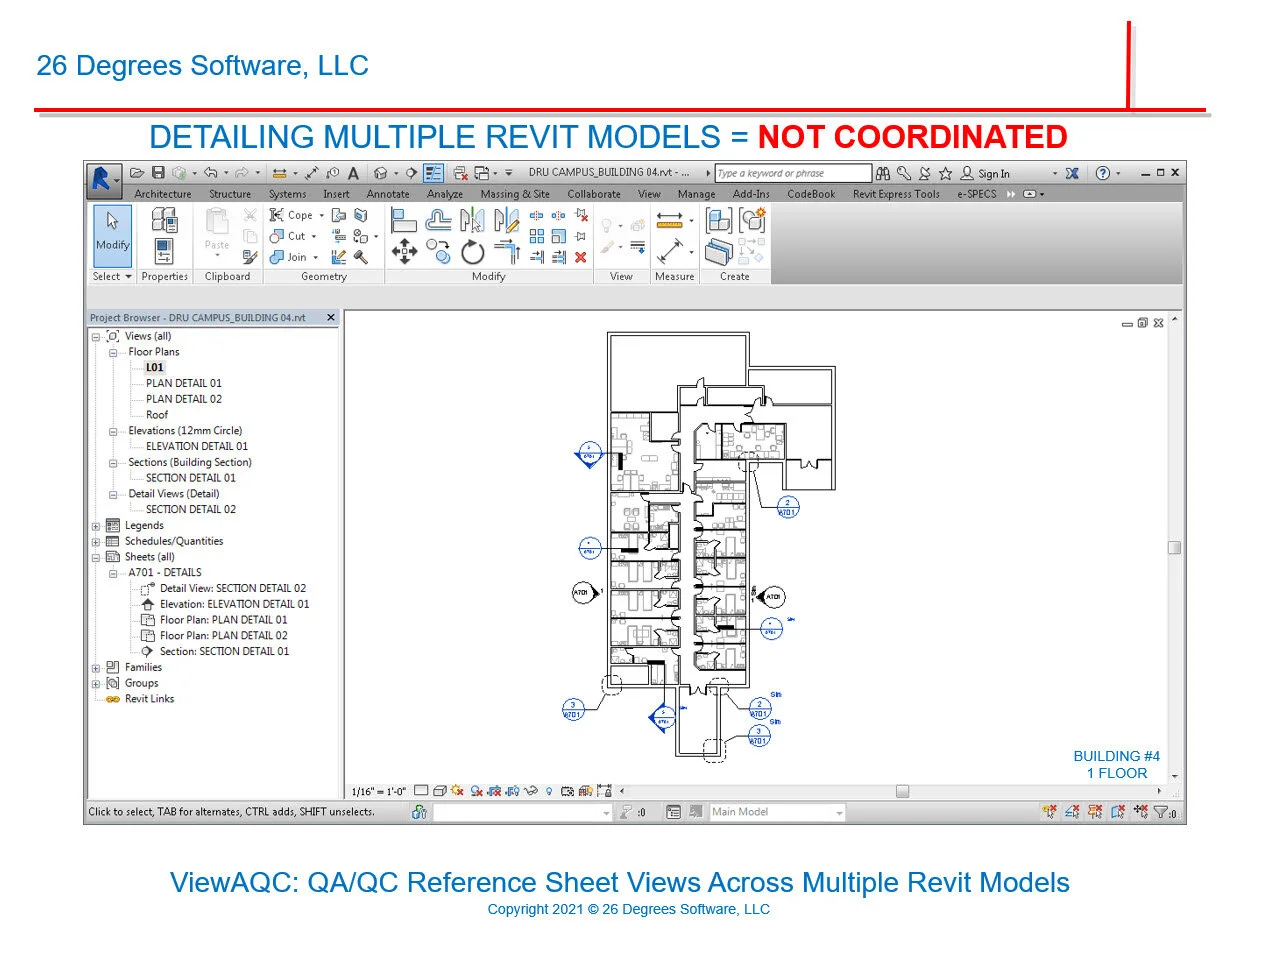This screenshot has height=954, width=1272.
Task: Click the Move tool four-arrow icon
Action: tap(404, 251)
